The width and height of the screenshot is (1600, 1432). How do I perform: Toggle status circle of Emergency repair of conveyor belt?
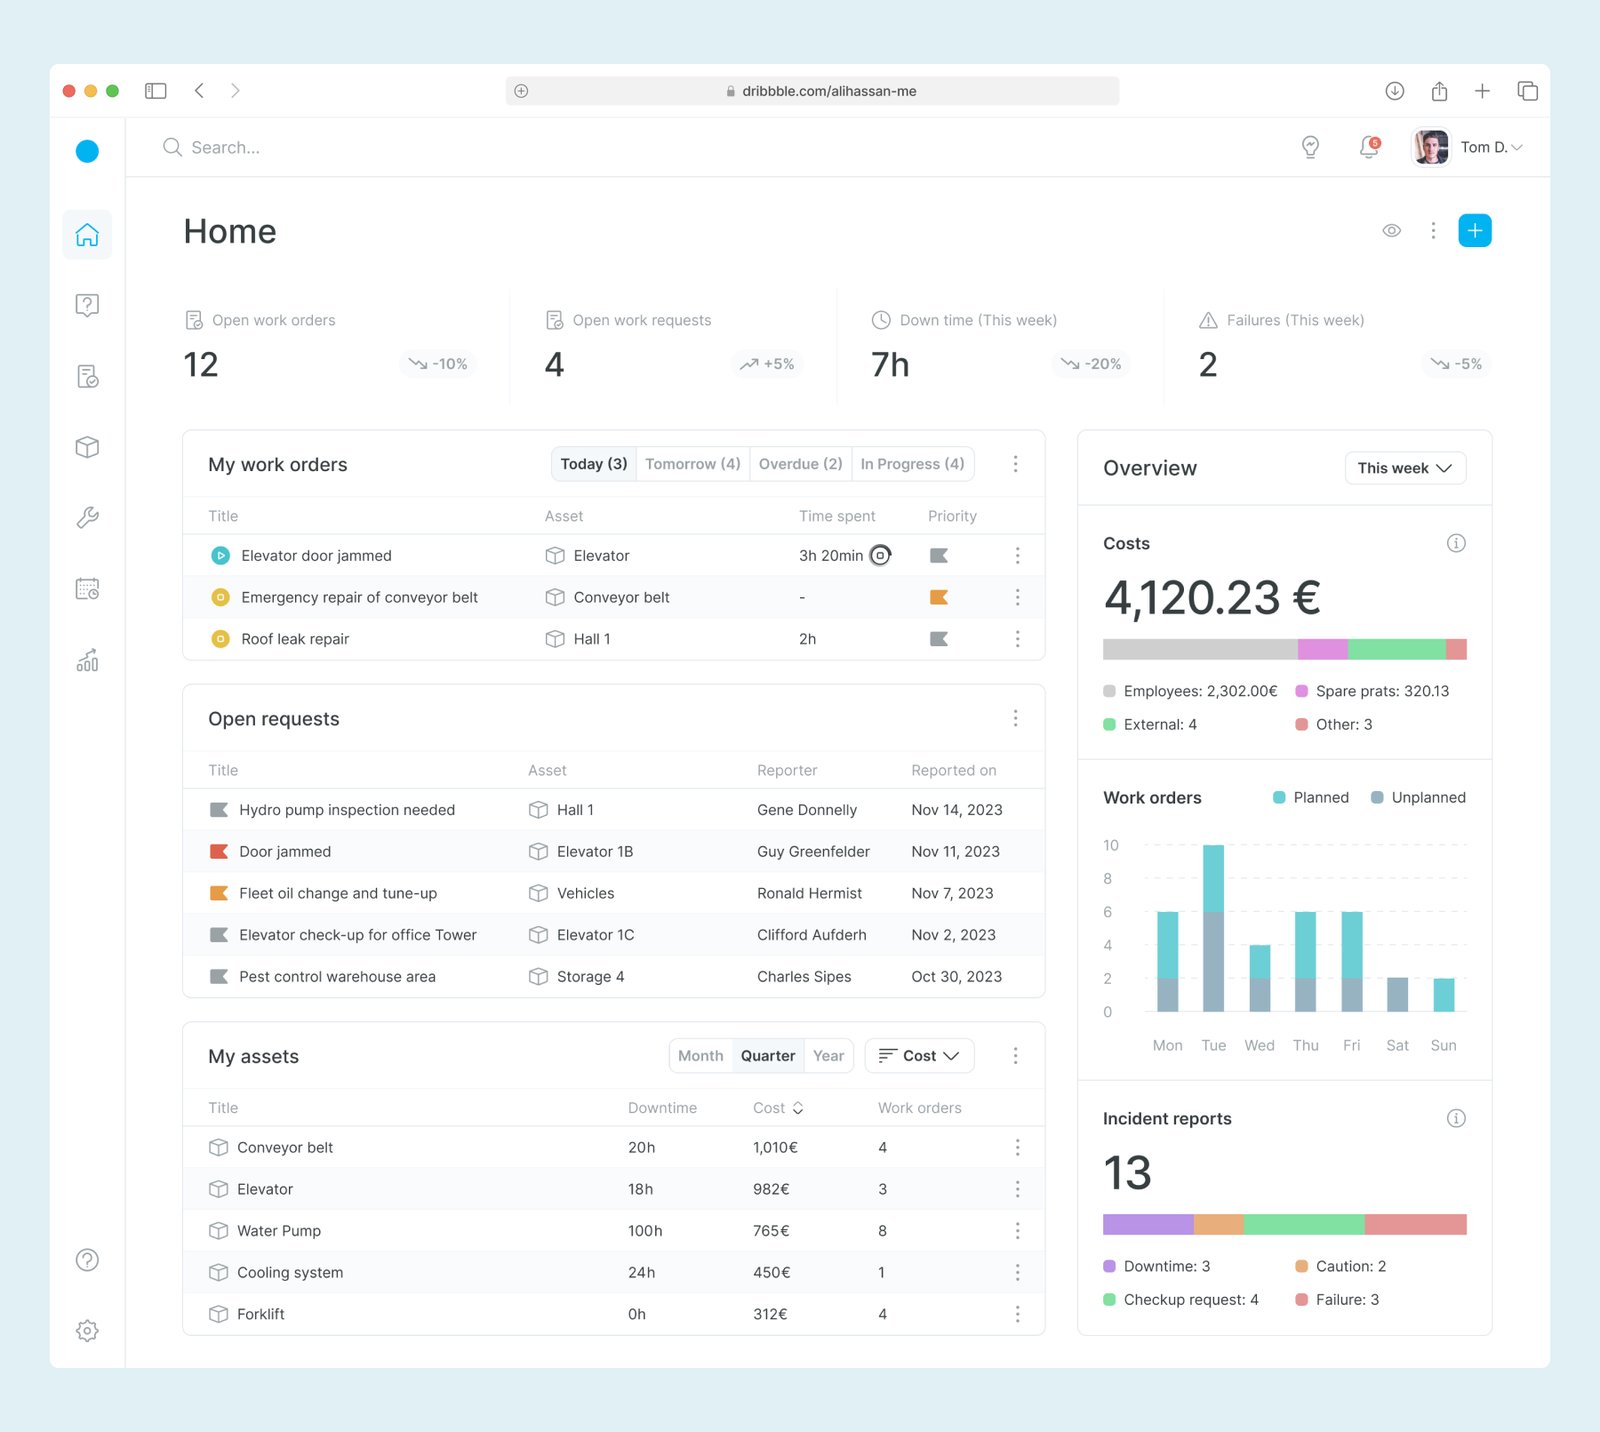click(x=221, y=597)
